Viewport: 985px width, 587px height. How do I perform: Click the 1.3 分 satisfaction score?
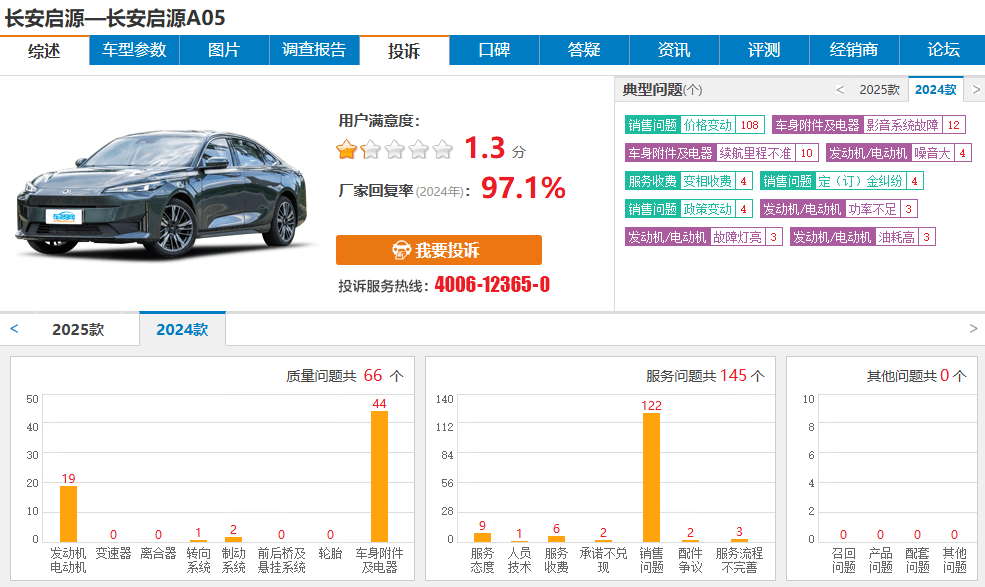495,148
